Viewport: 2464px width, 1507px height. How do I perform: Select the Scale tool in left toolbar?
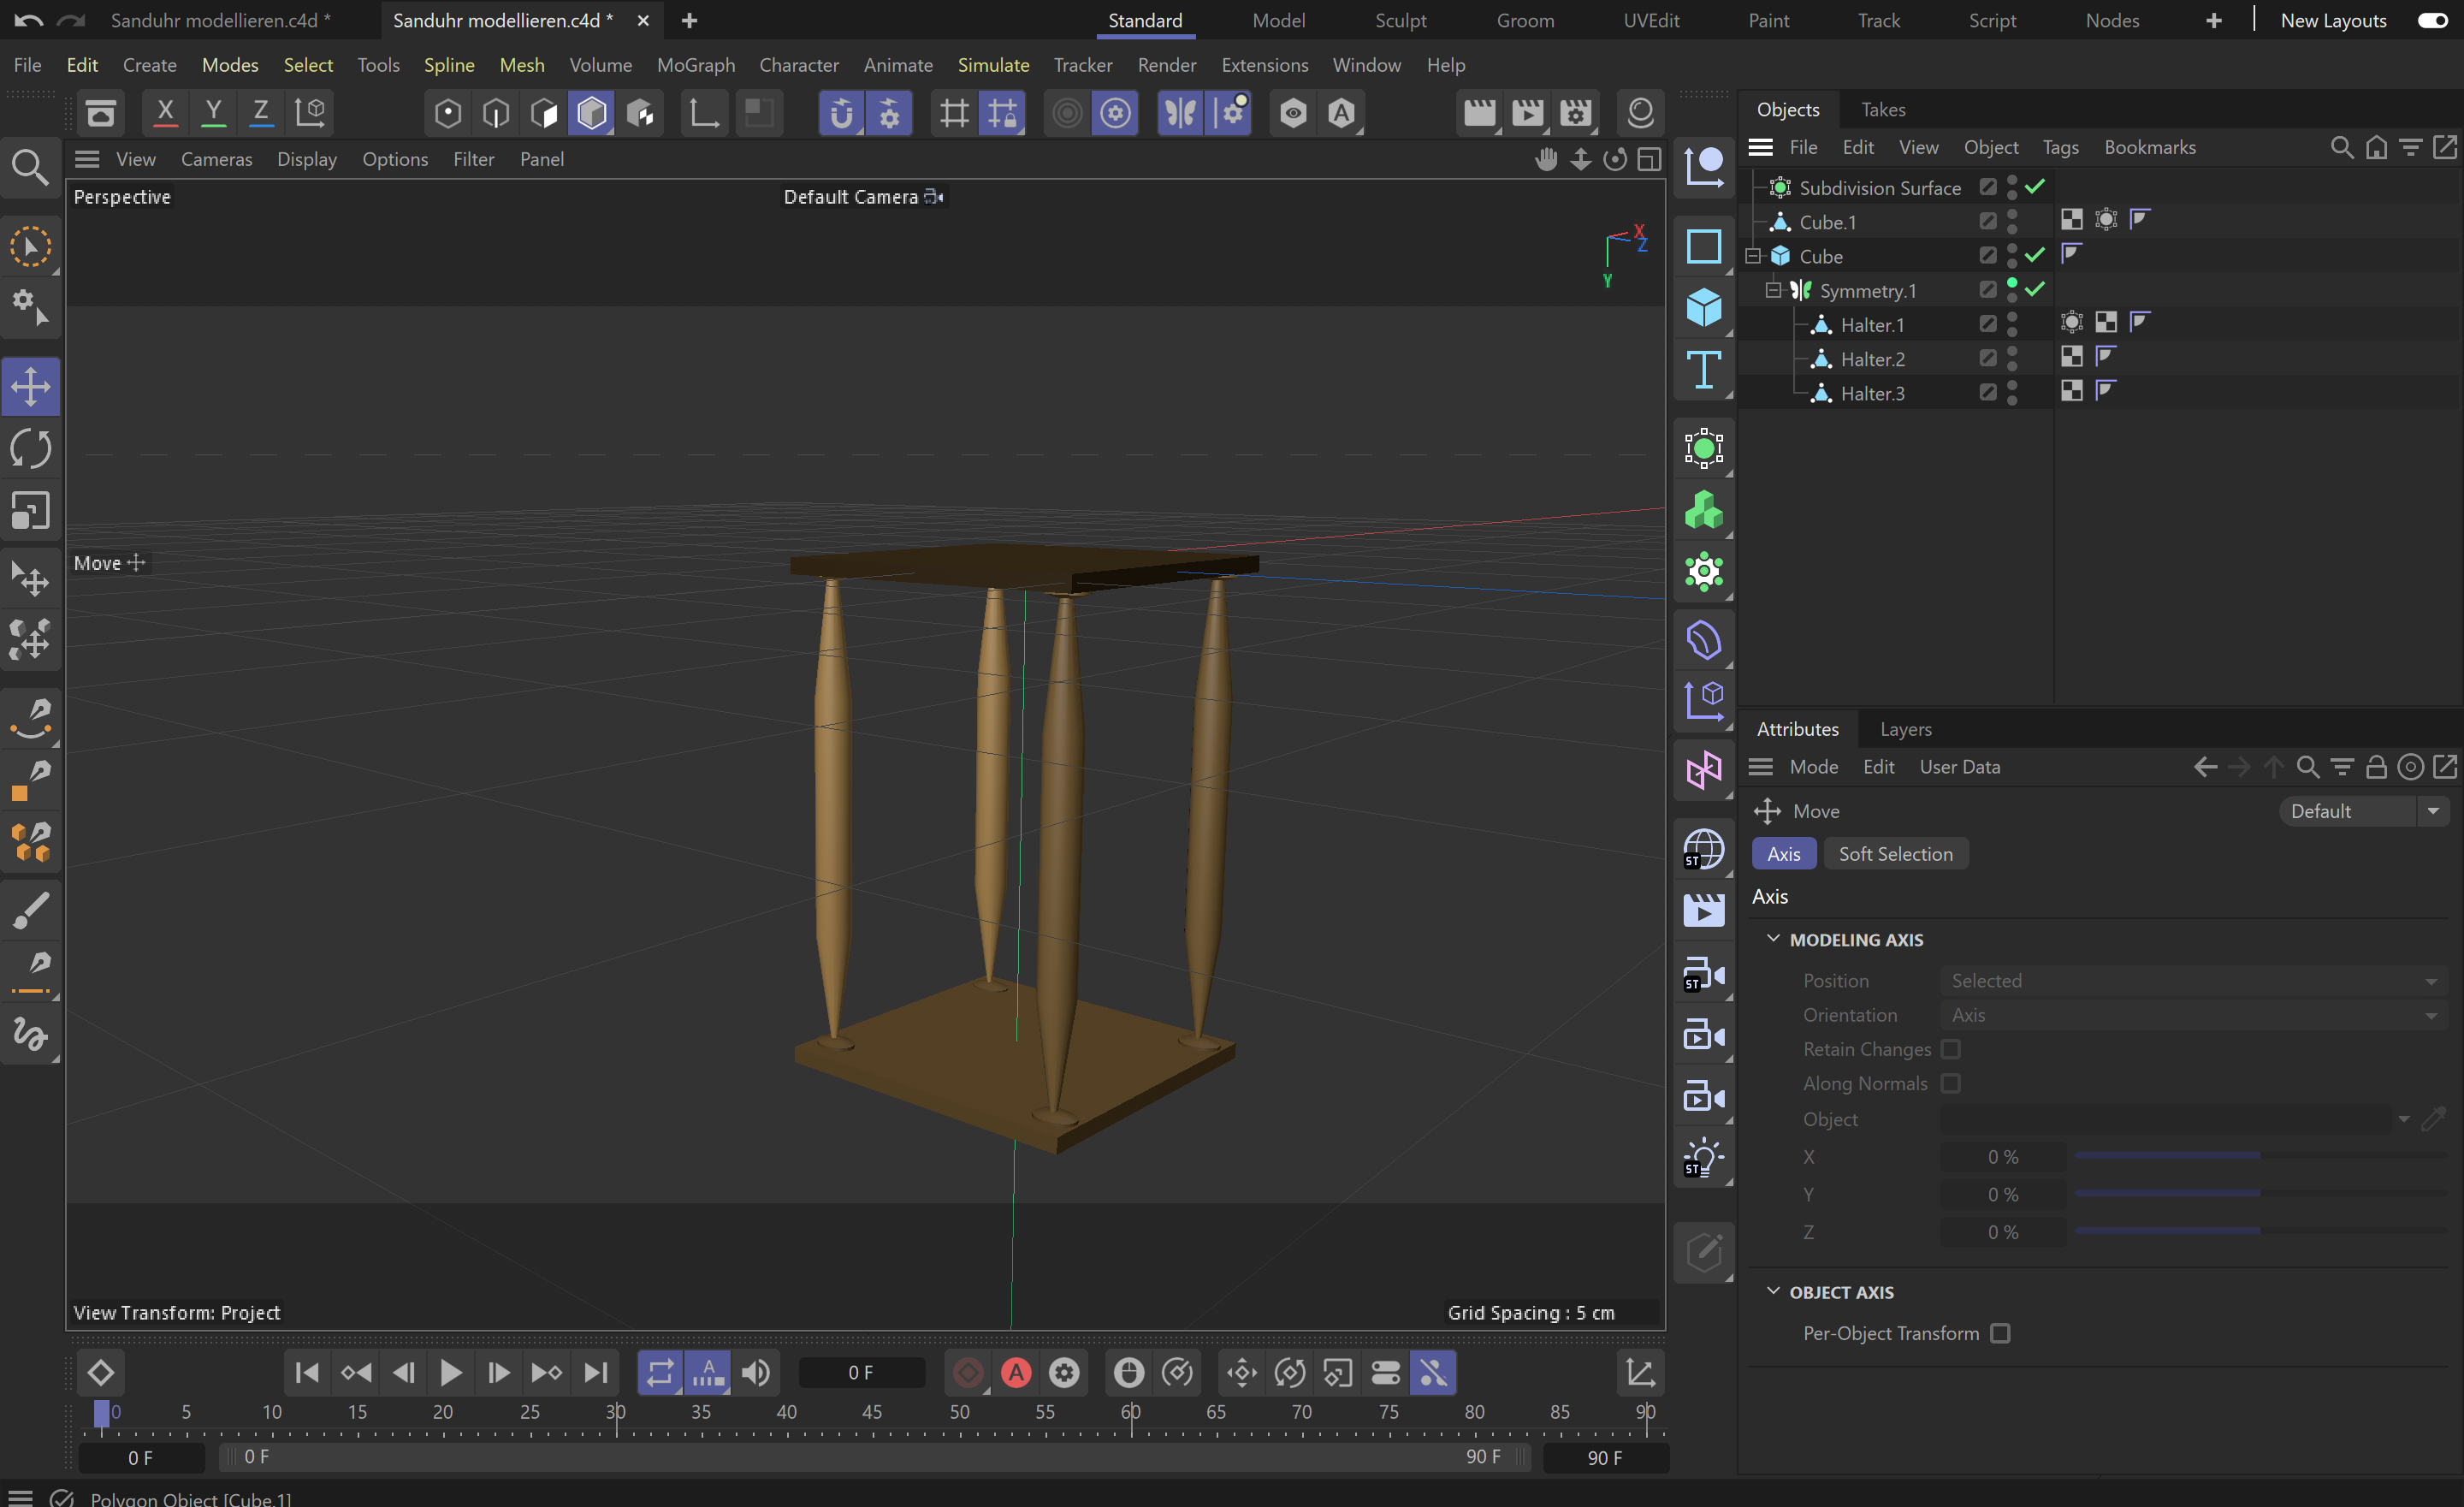tap(30, 511)
